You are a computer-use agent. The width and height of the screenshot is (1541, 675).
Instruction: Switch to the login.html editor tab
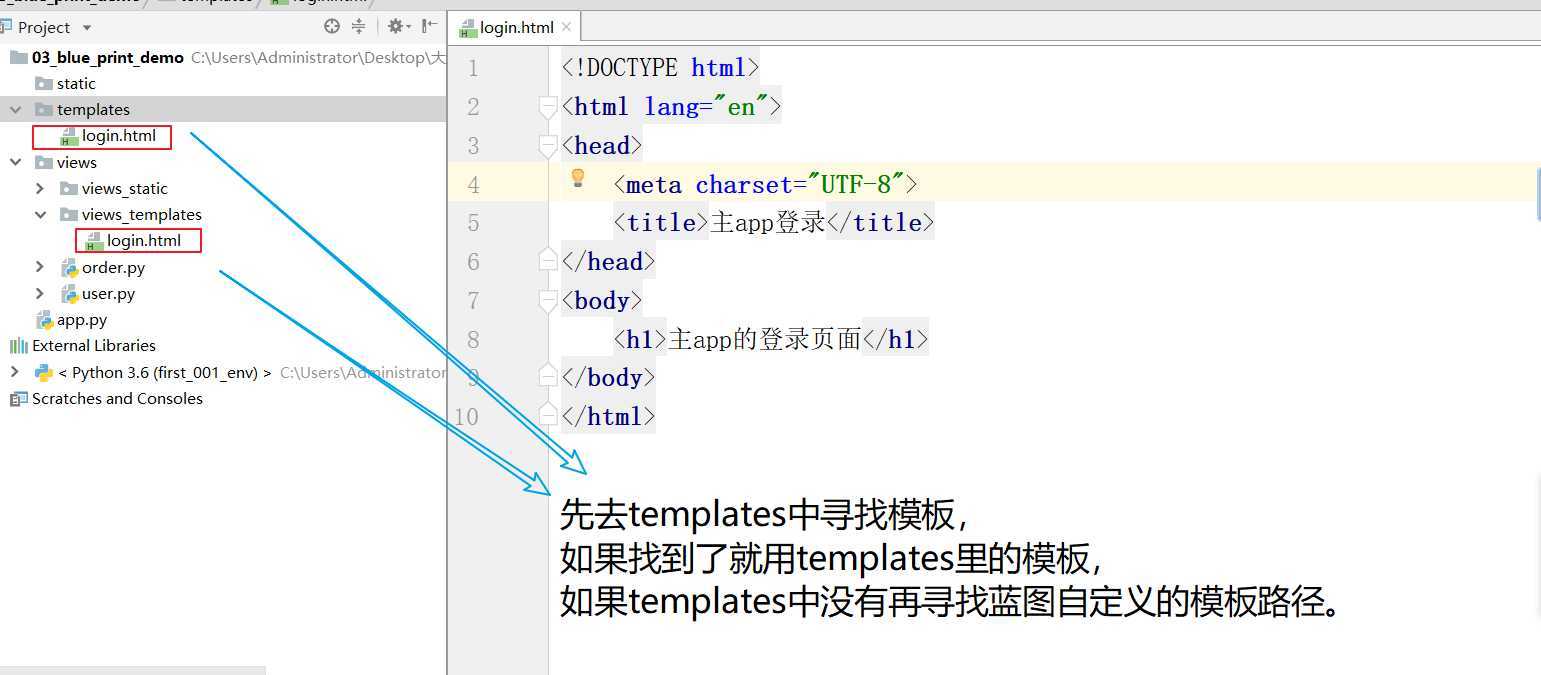(515, 27)
